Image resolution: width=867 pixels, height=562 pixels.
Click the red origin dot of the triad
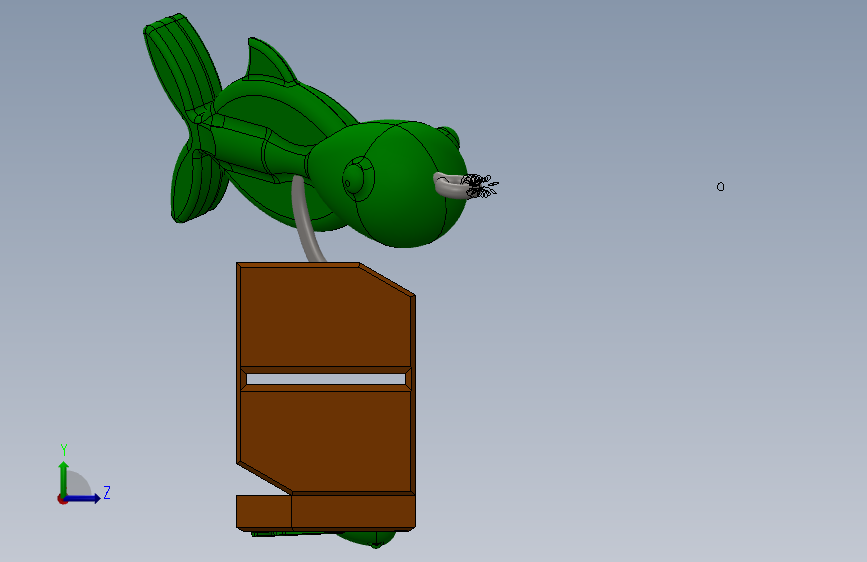click(62, 499)
